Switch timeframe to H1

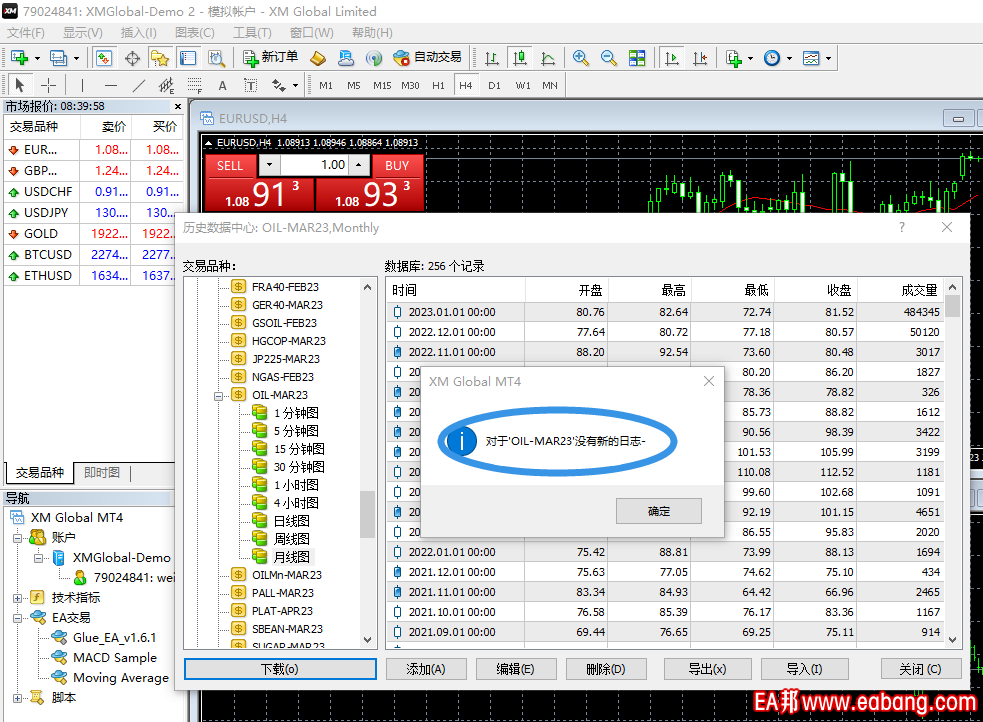click(438, 85)
